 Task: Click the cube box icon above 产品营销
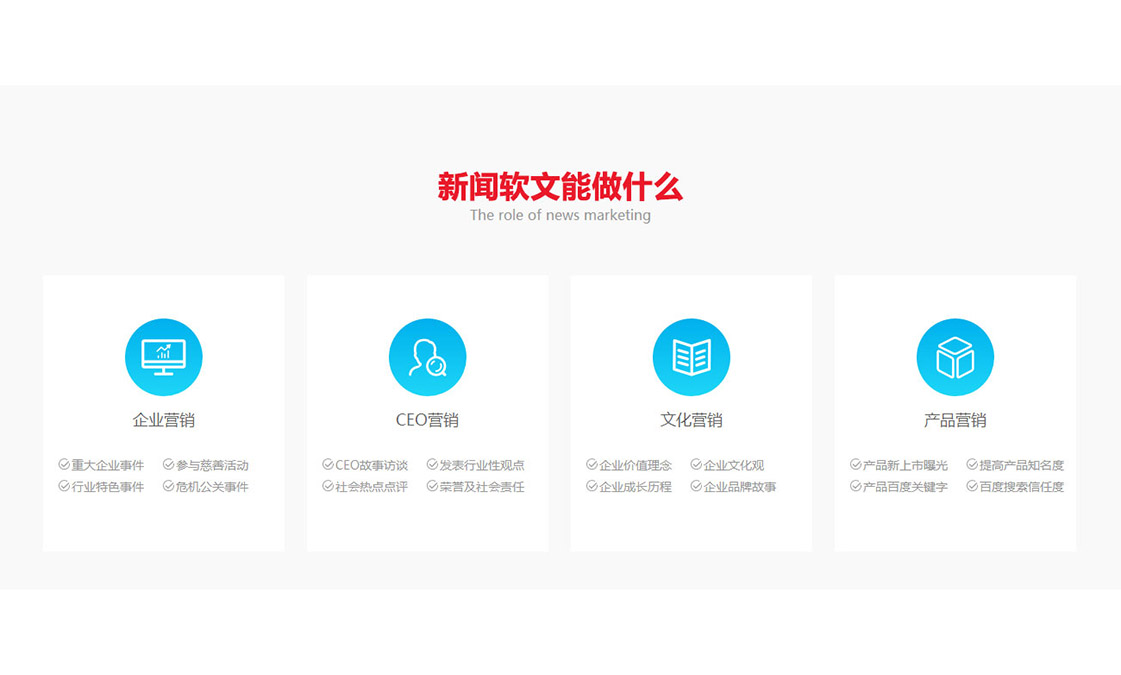tap(955, 357)
